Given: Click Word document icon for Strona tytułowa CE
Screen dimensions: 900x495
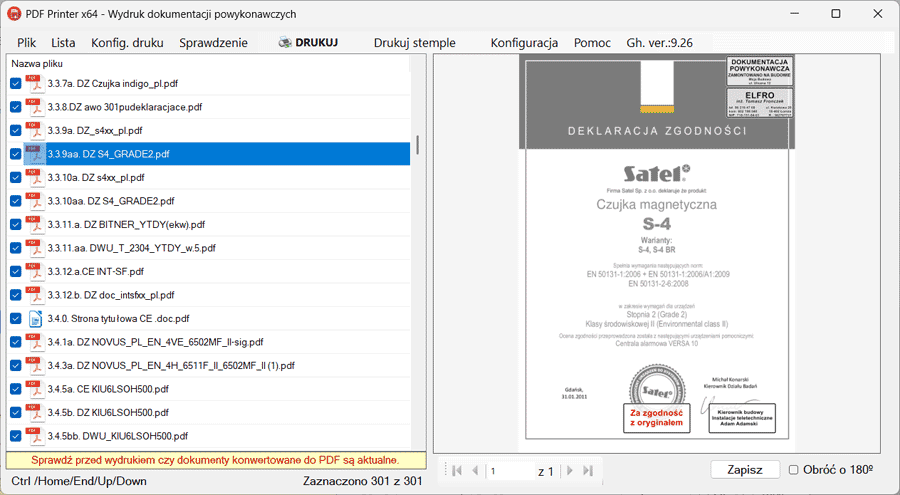Looking at the screenshot, I should [33, 319].
